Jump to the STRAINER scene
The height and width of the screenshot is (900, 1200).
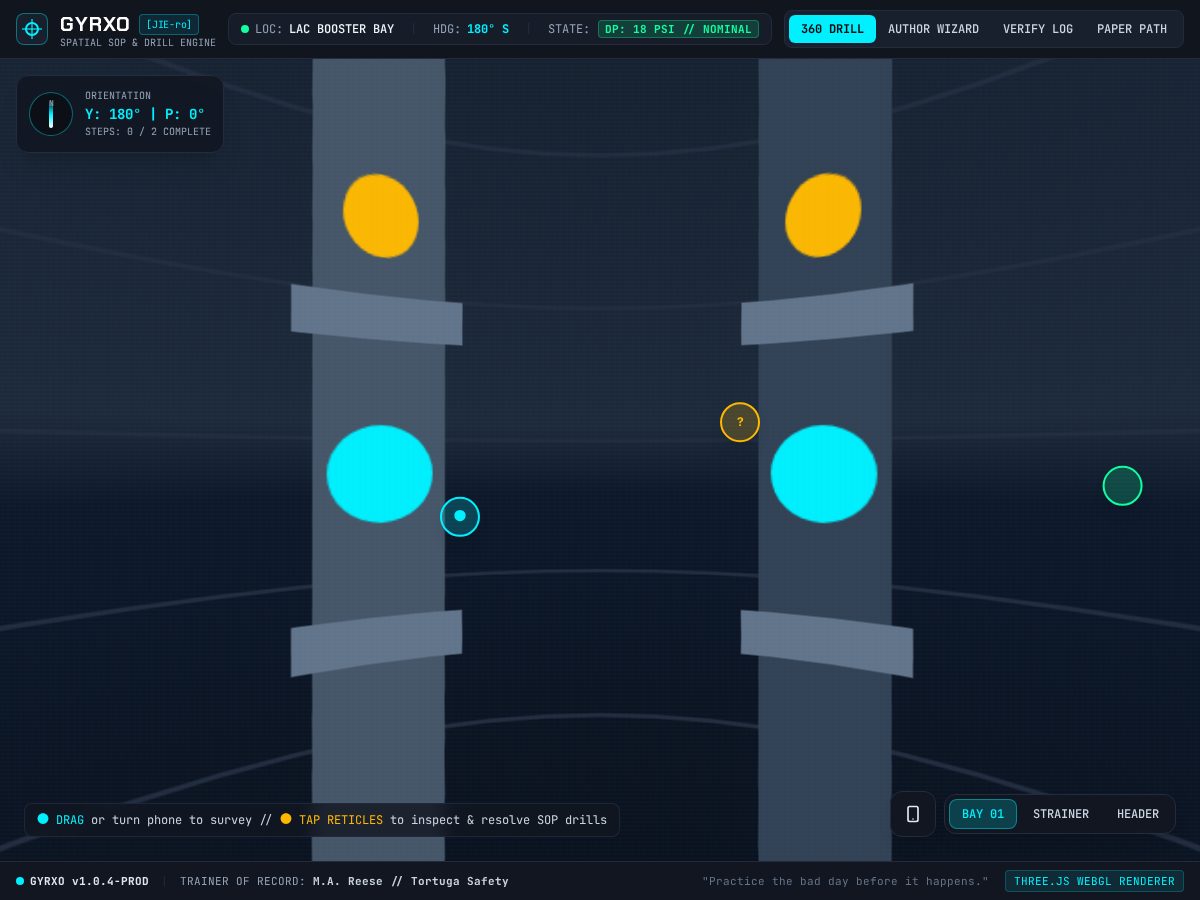coord(1061,814)
